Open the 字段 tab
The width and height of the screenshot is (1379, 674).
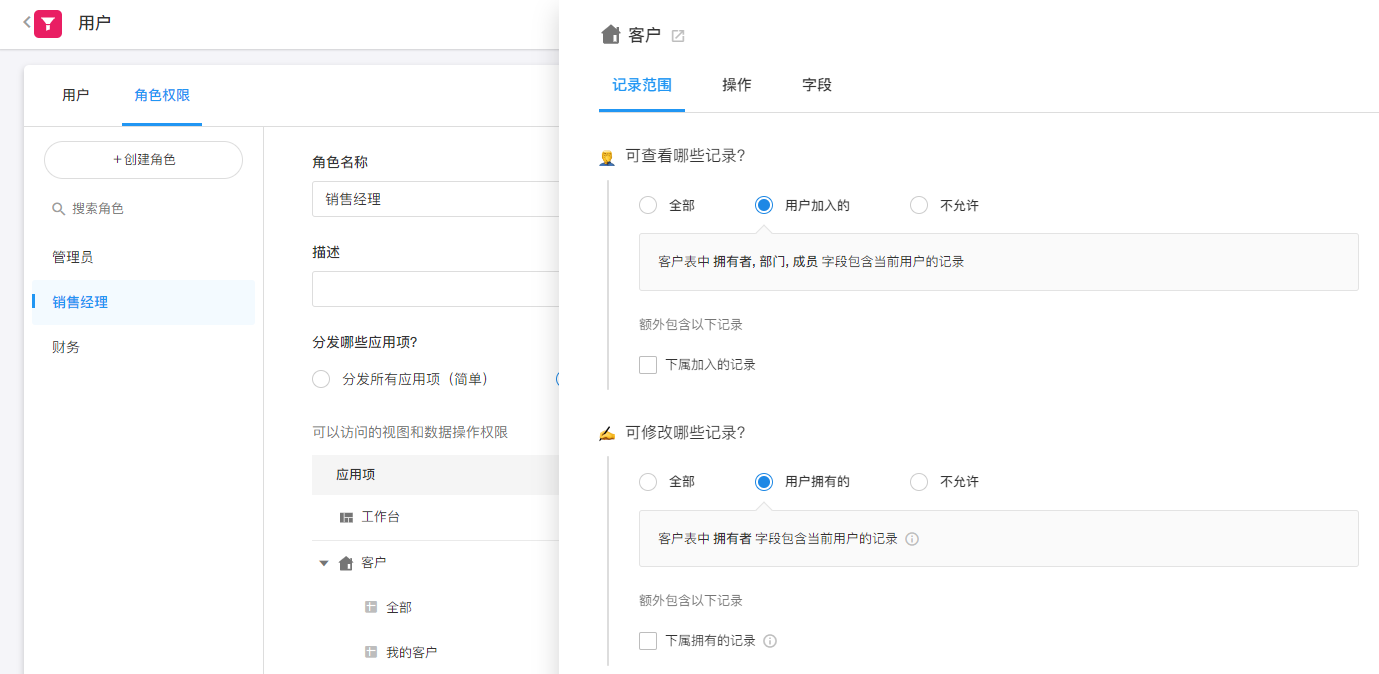tap(816, 85)
